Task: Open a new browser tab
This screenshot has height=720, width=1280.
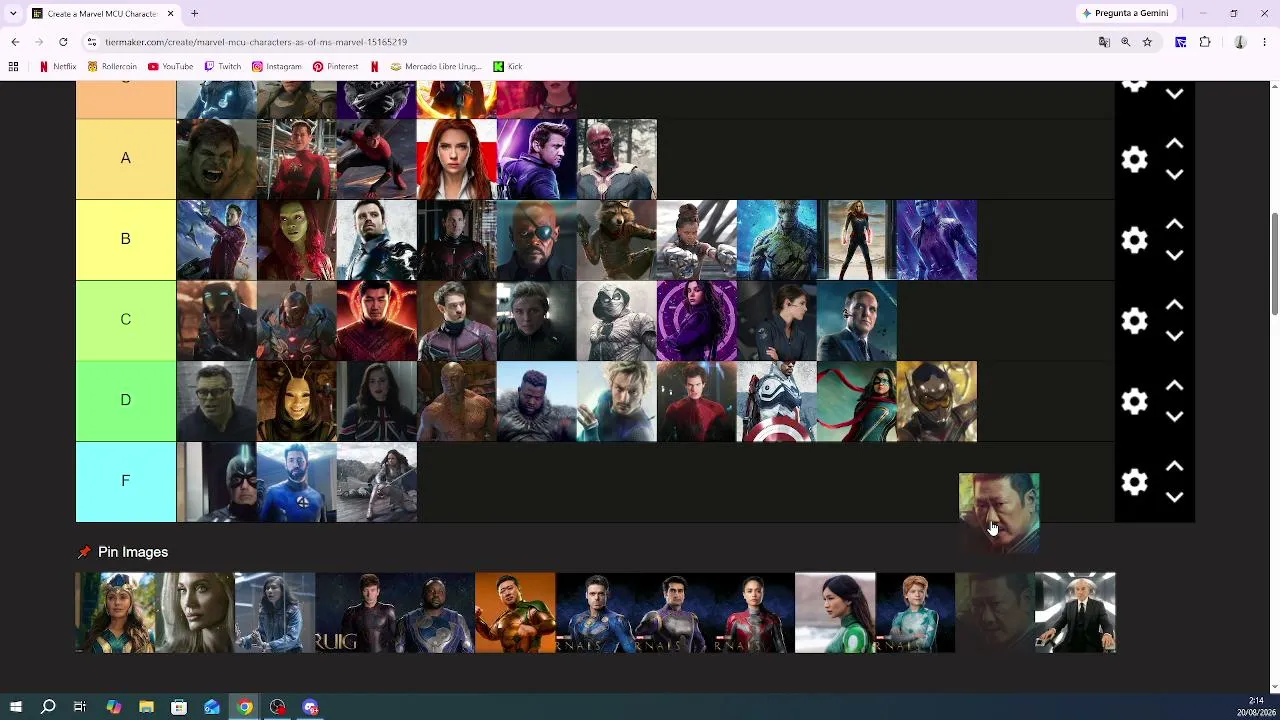Action: point(195,13)
